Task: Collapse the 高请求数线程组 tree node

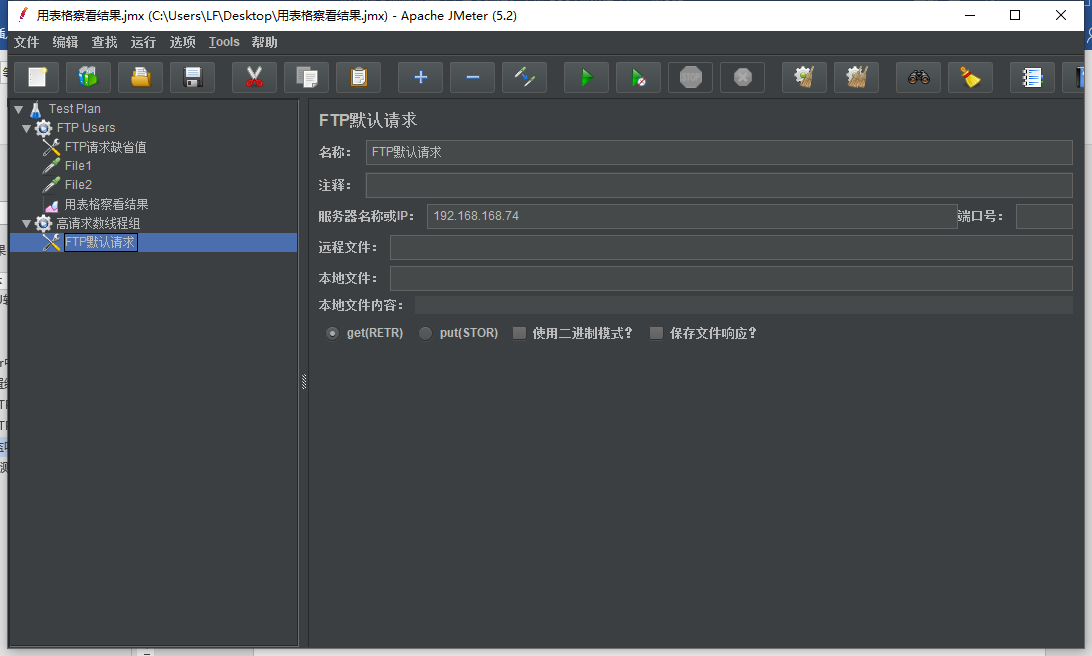Action: 27,223
